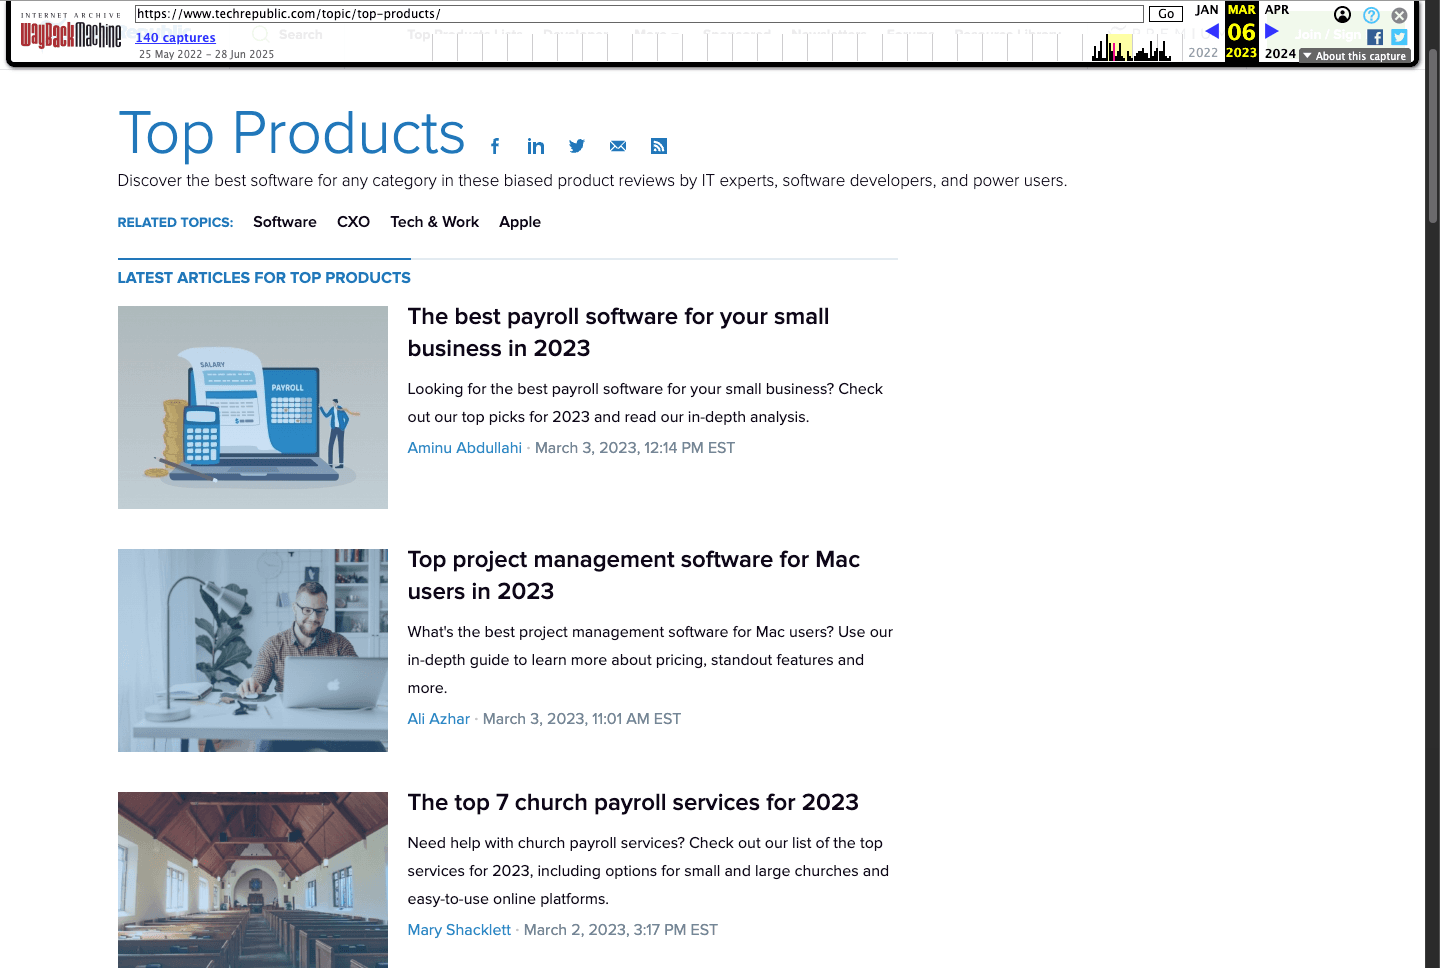
Task: Close the Wayback Machine toolbar
Action: coord(1399,15)
